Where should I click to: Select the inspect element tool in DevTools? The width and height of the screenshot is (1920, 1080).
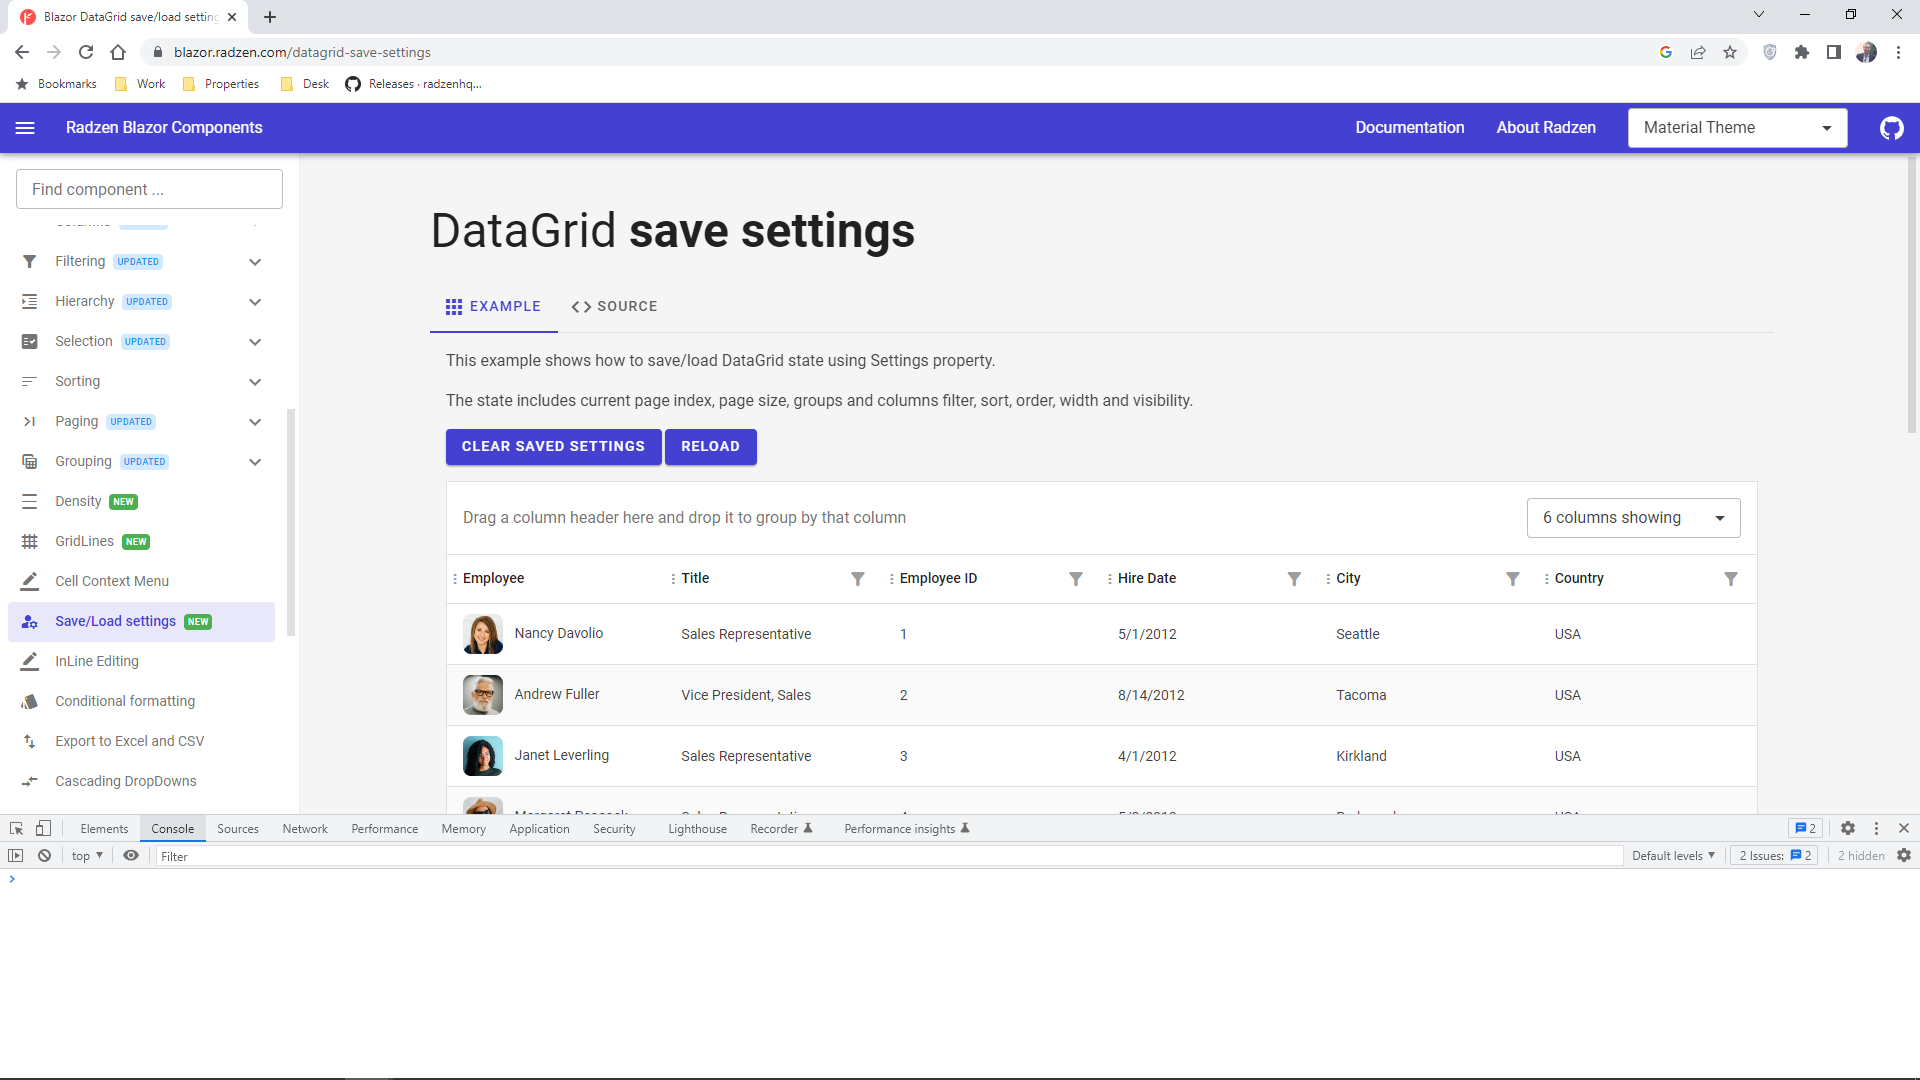tap(15, 828)
